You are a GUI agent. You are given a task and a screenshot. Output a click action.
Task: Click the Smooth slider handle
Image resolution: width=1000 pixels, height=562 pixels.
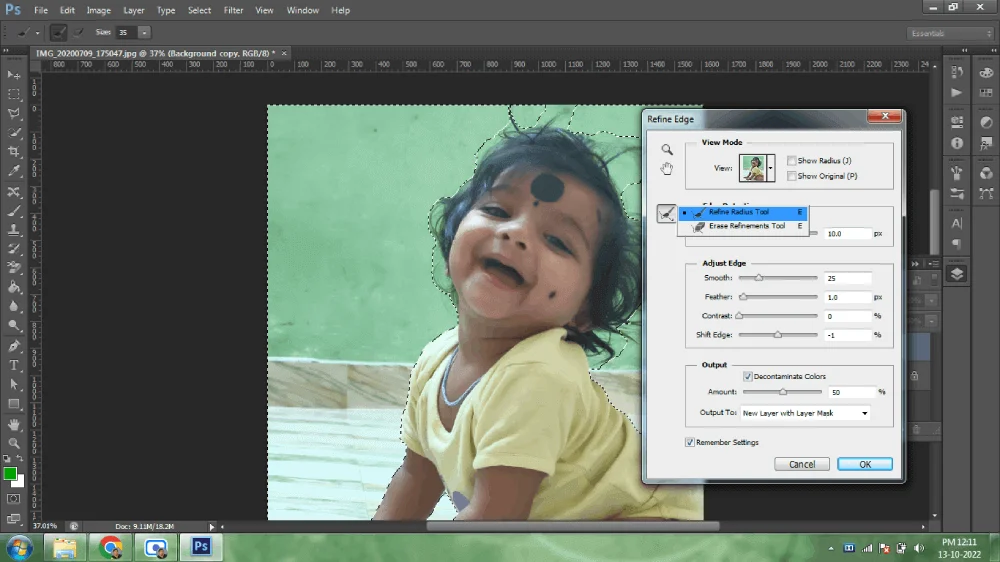click(759, 278)
